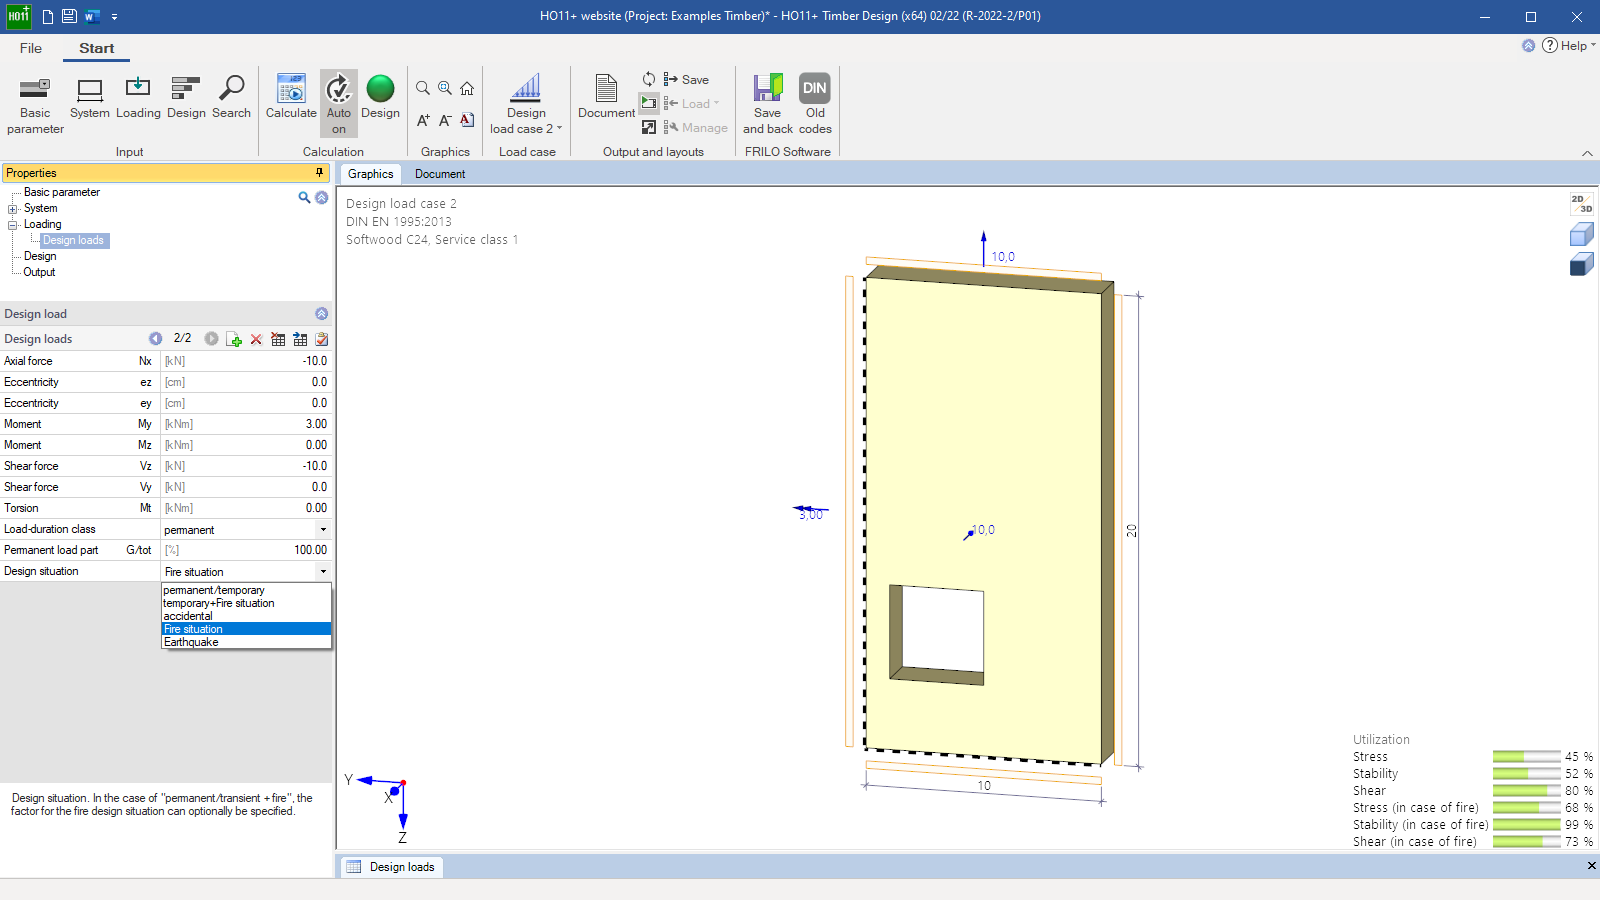
Task: Edit the Shear force Vz value
Action: (246, 466)
